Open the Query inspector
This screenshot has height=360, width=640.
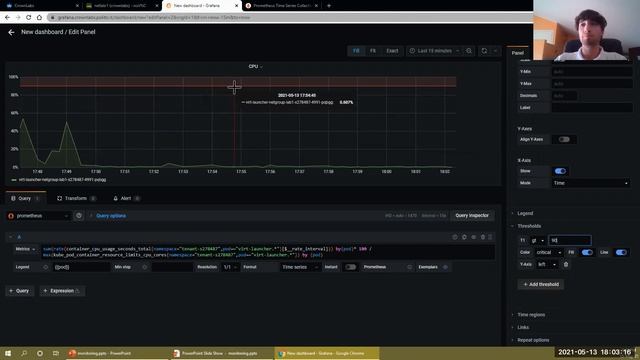pyautogui.click(x=472, y=216)
